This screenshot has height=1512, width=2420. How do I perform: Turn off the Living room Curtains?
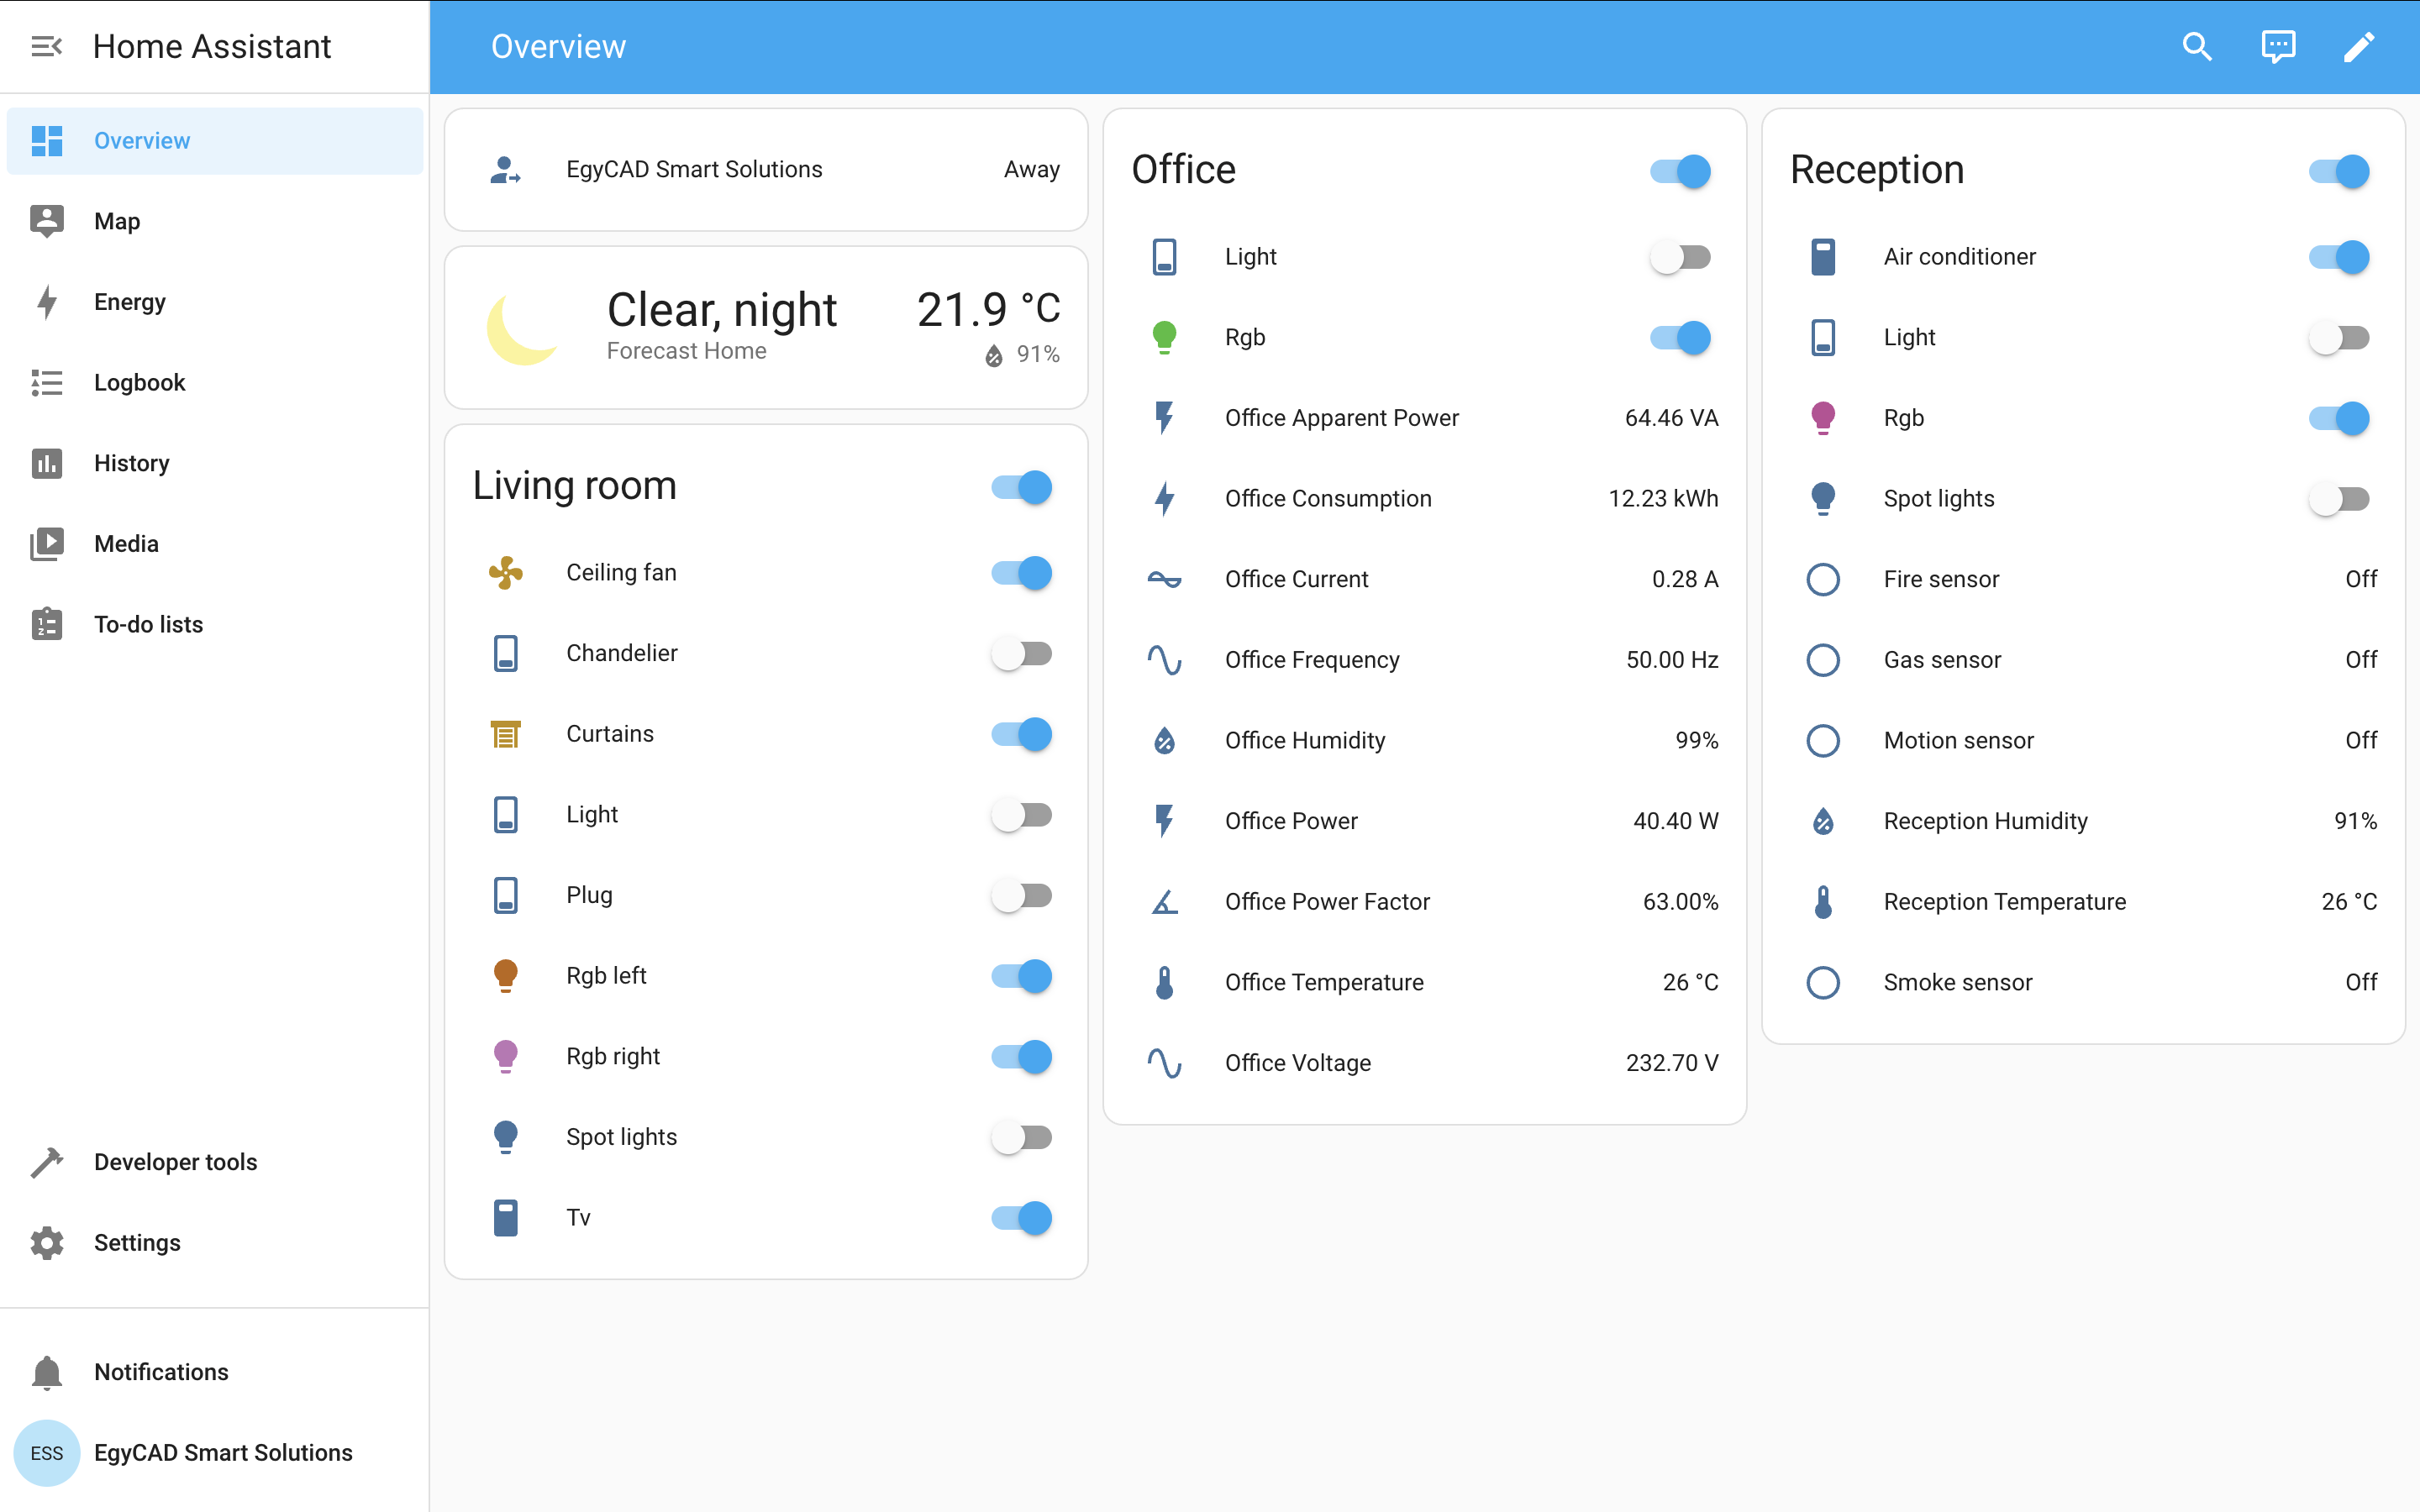click(1020, 733)
